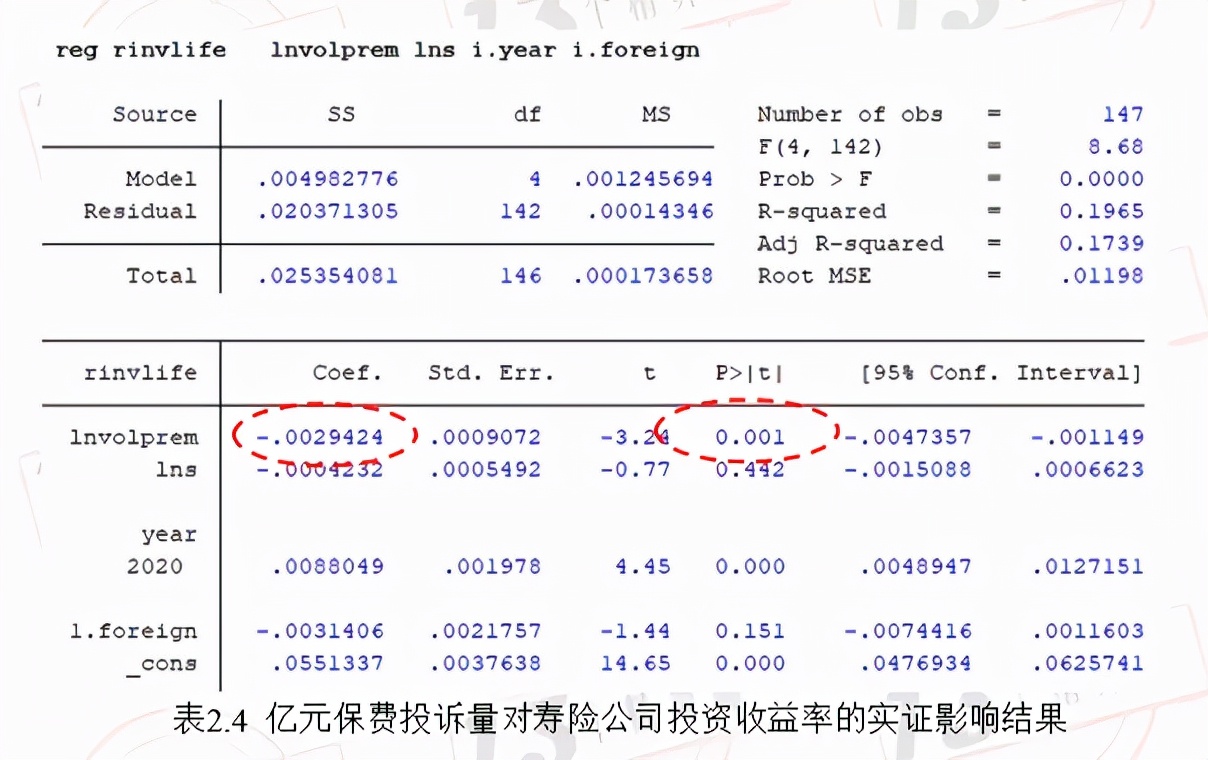This screenshot has height=760, width=1208.
Task: Select lnvolprem lower bound -.0047357
Action: 907,437
